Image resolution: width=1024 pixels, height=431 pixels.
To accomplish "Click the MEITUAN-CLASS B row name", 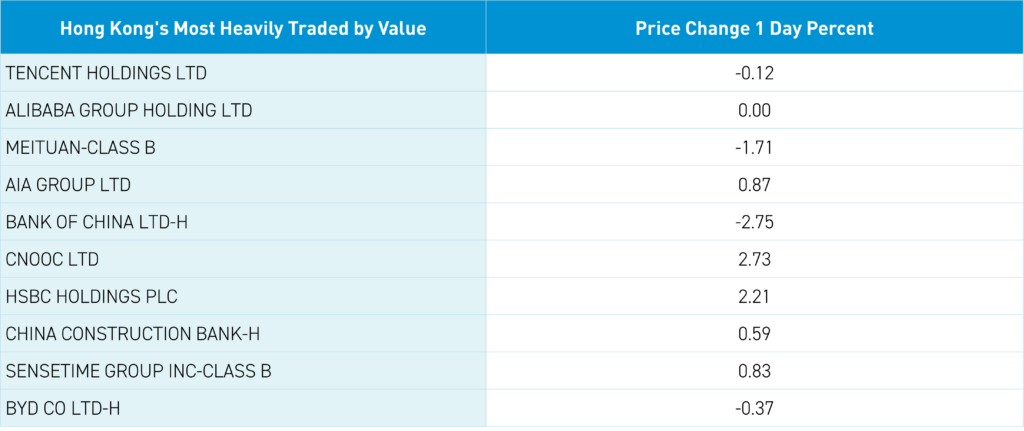I will tap(80, 147).
